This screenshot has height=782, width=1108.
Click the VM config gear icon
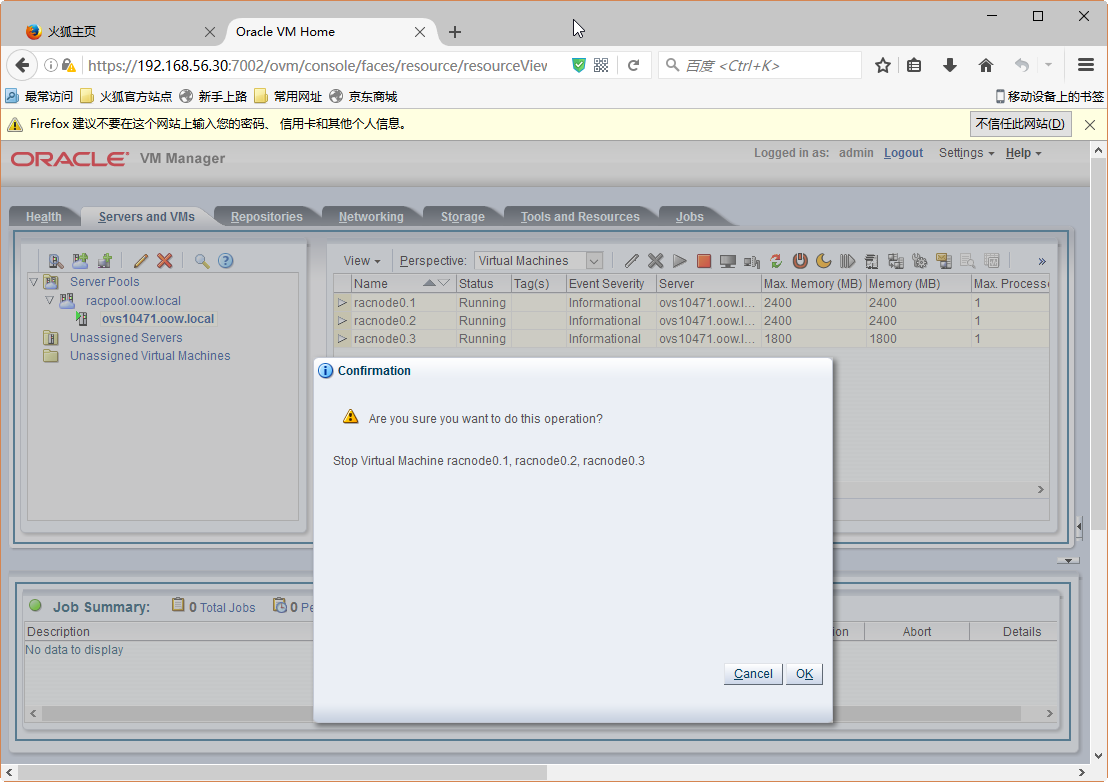920,261
